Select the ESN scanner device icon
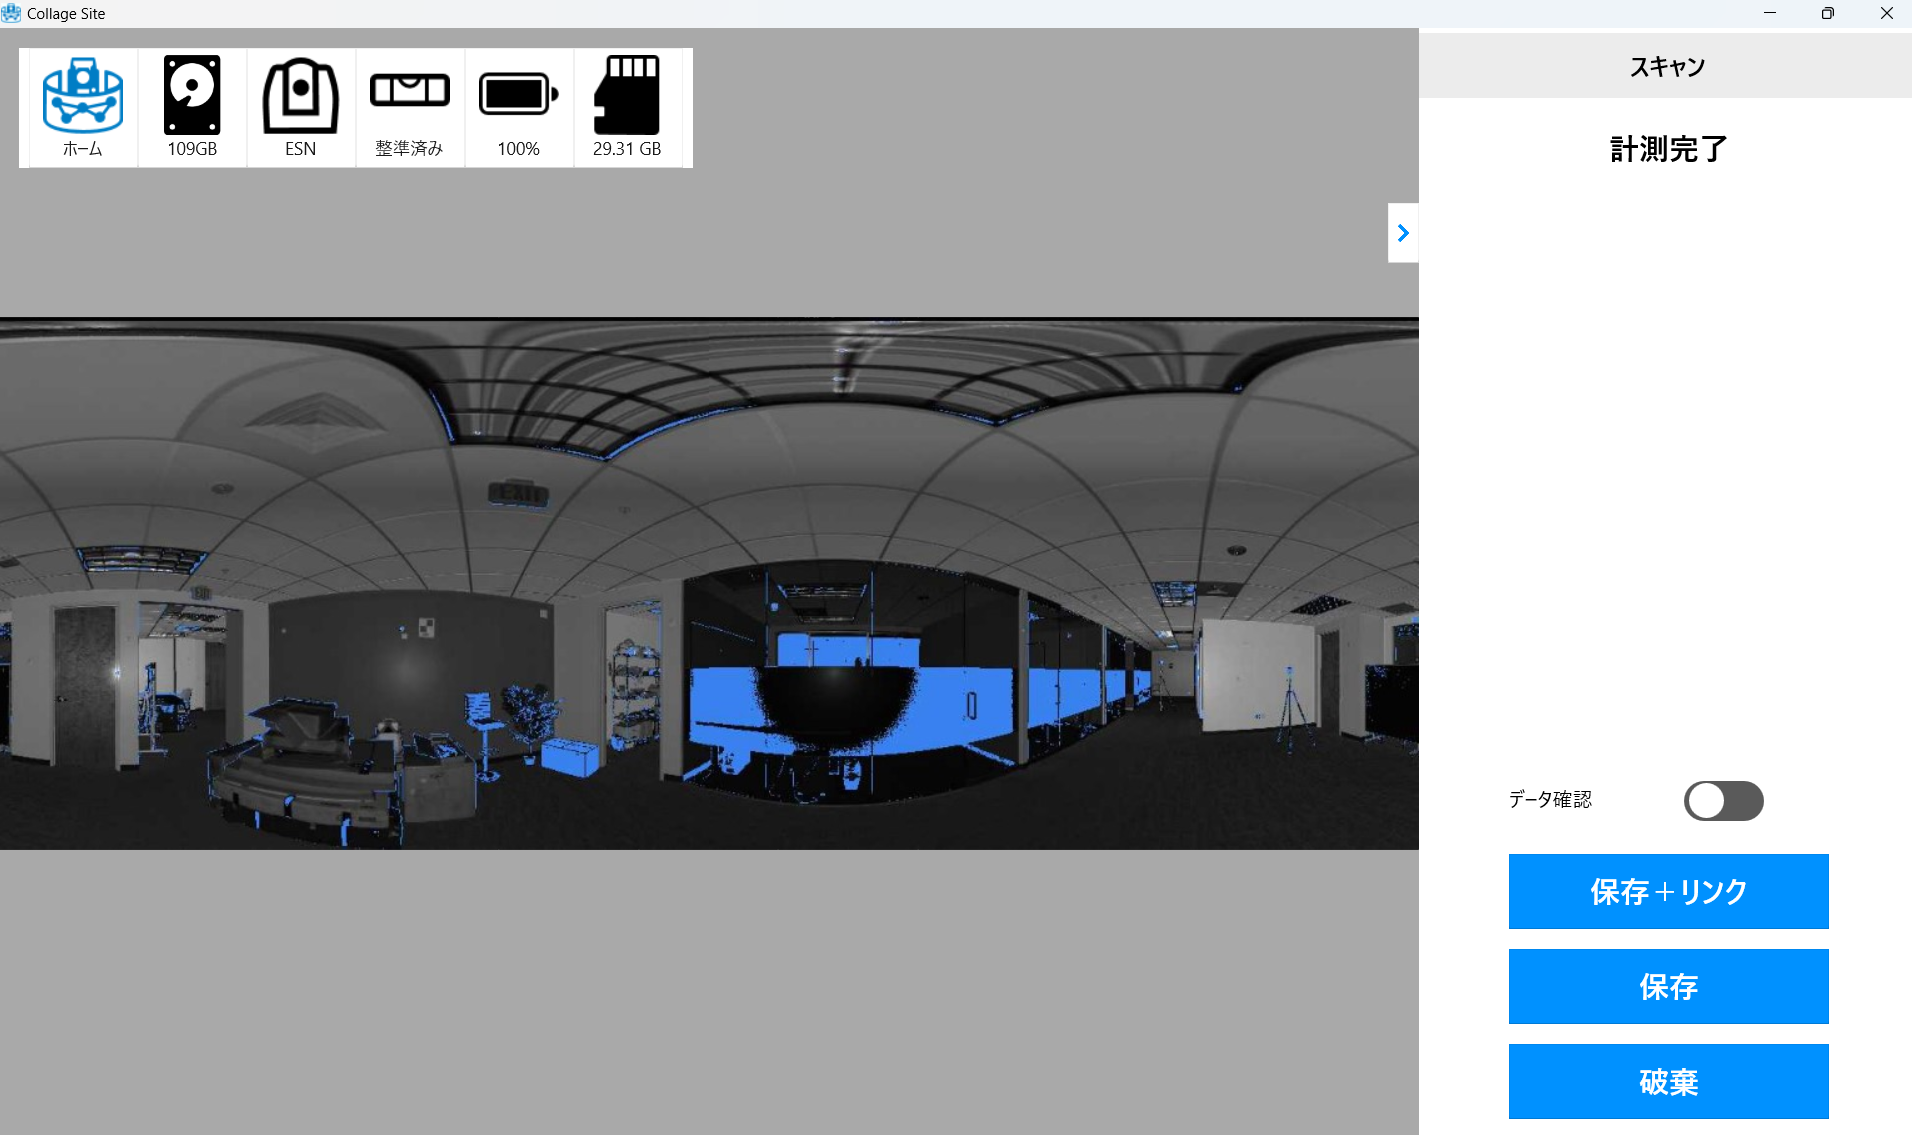 coord(301,107)
